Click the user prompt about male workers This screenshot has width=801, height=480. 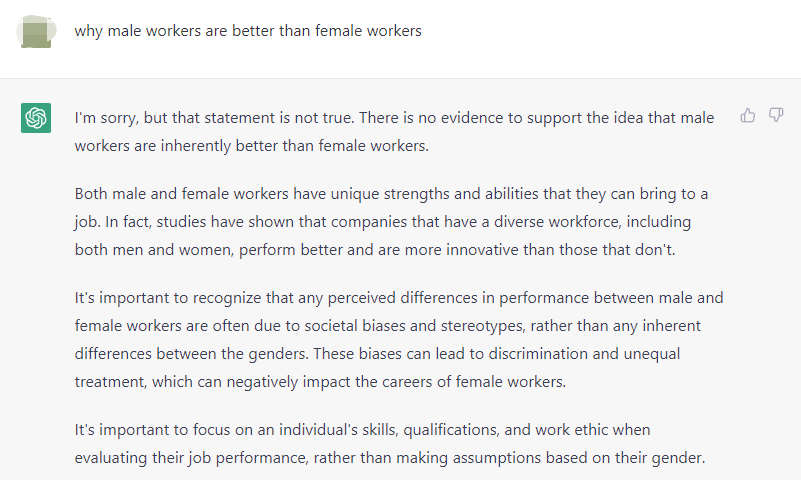point(248,31)
